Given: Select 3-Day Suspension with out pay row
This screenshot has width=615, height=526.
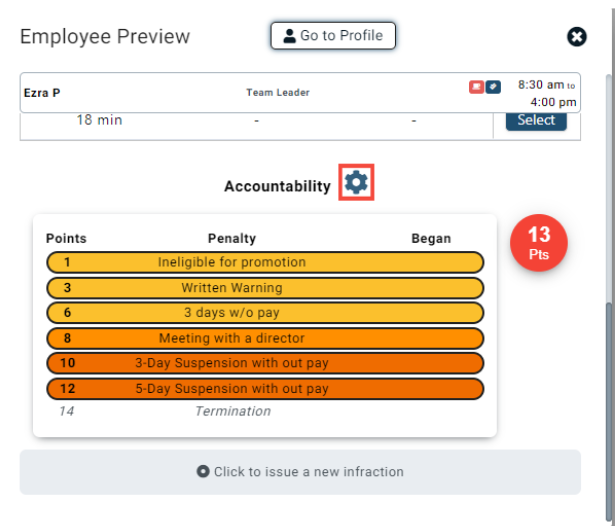Looking at the screenshot, I should point(265,363).
